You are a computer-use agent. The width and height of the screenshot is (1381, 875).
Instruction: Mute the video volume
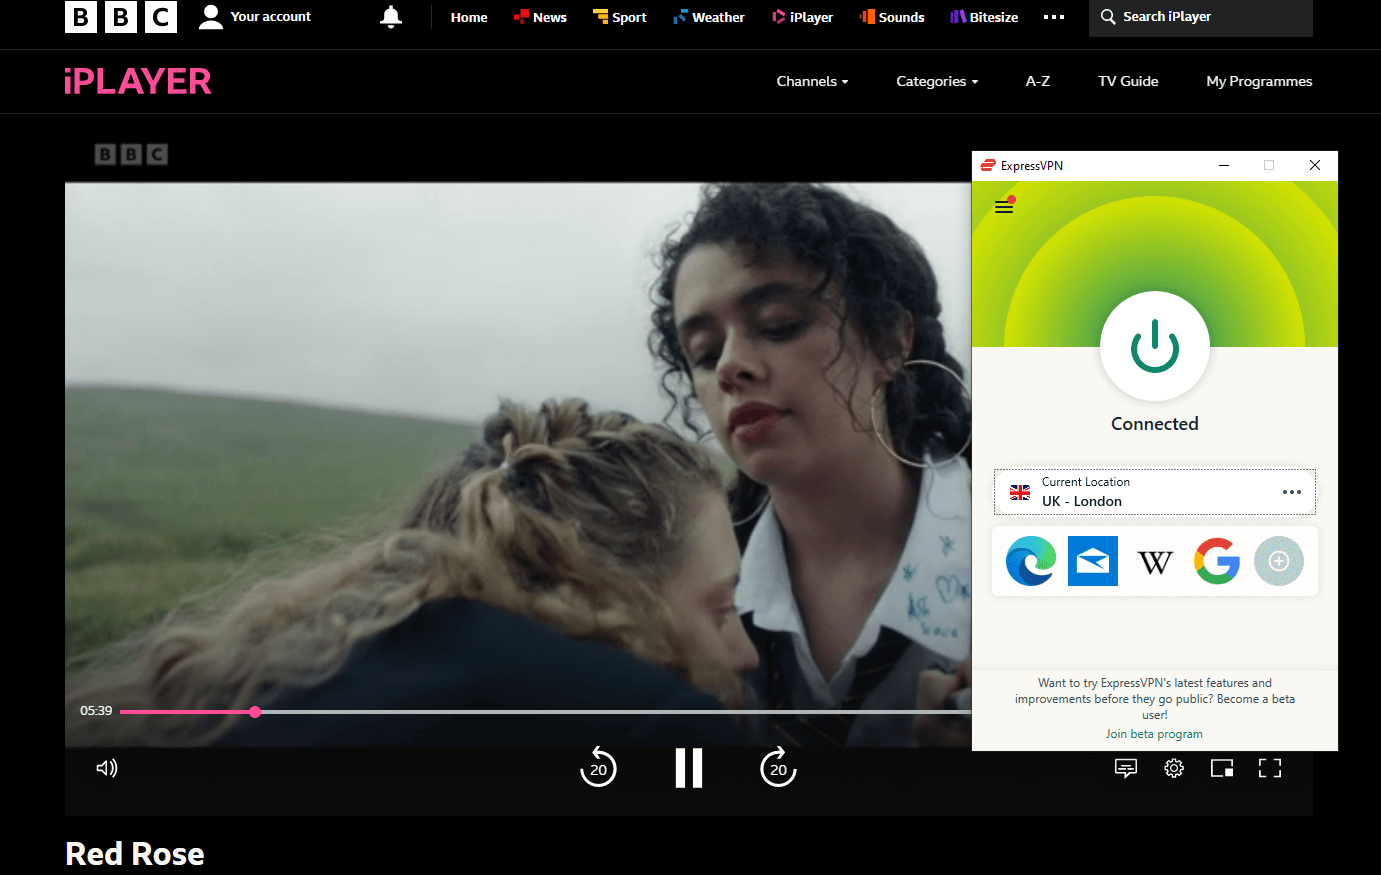coord(107,768)
